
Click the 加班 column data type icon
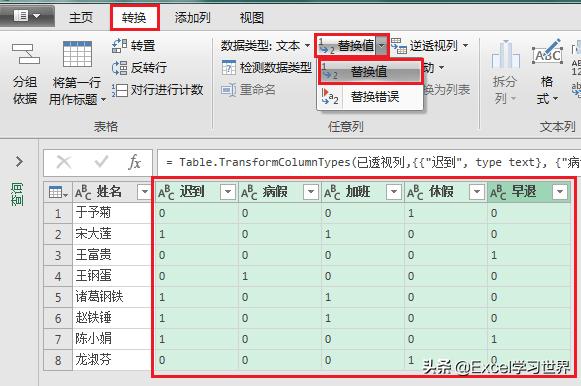click(x=332, y=192)
